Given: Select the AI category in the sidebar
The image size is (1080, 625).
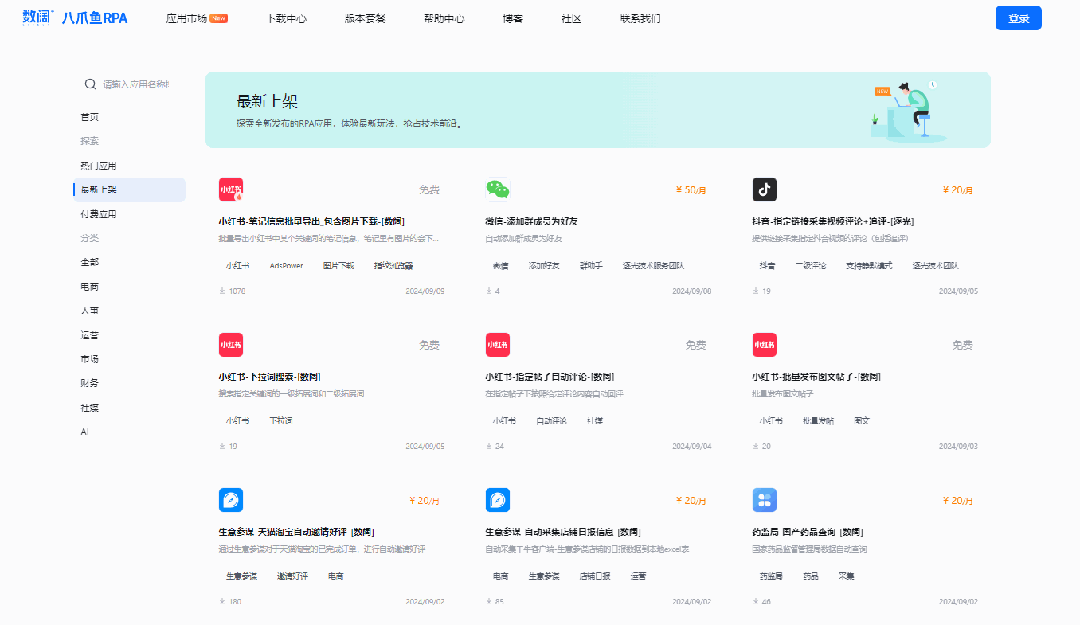Looking at the screenshot, I should 85,431.
